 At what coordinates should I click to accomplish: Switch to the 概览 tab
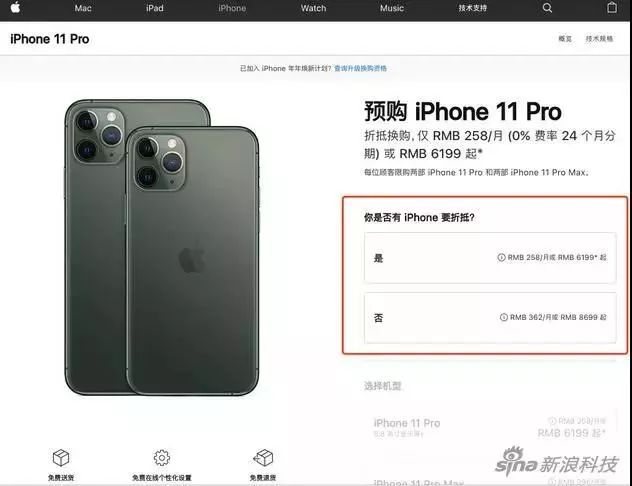click(565, 39)
